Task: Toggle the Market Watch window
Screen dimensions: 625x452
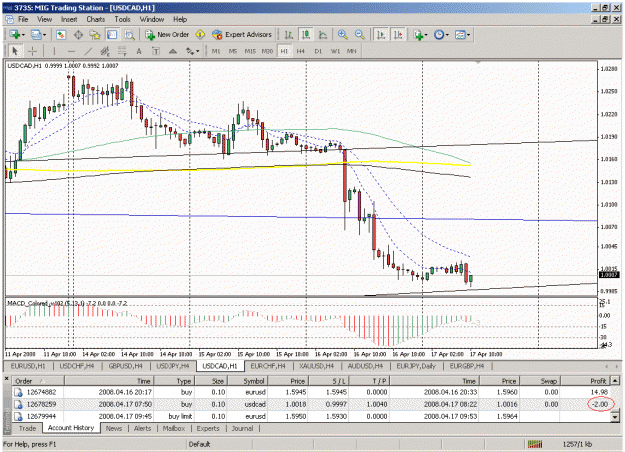Action: pos(61,35)
